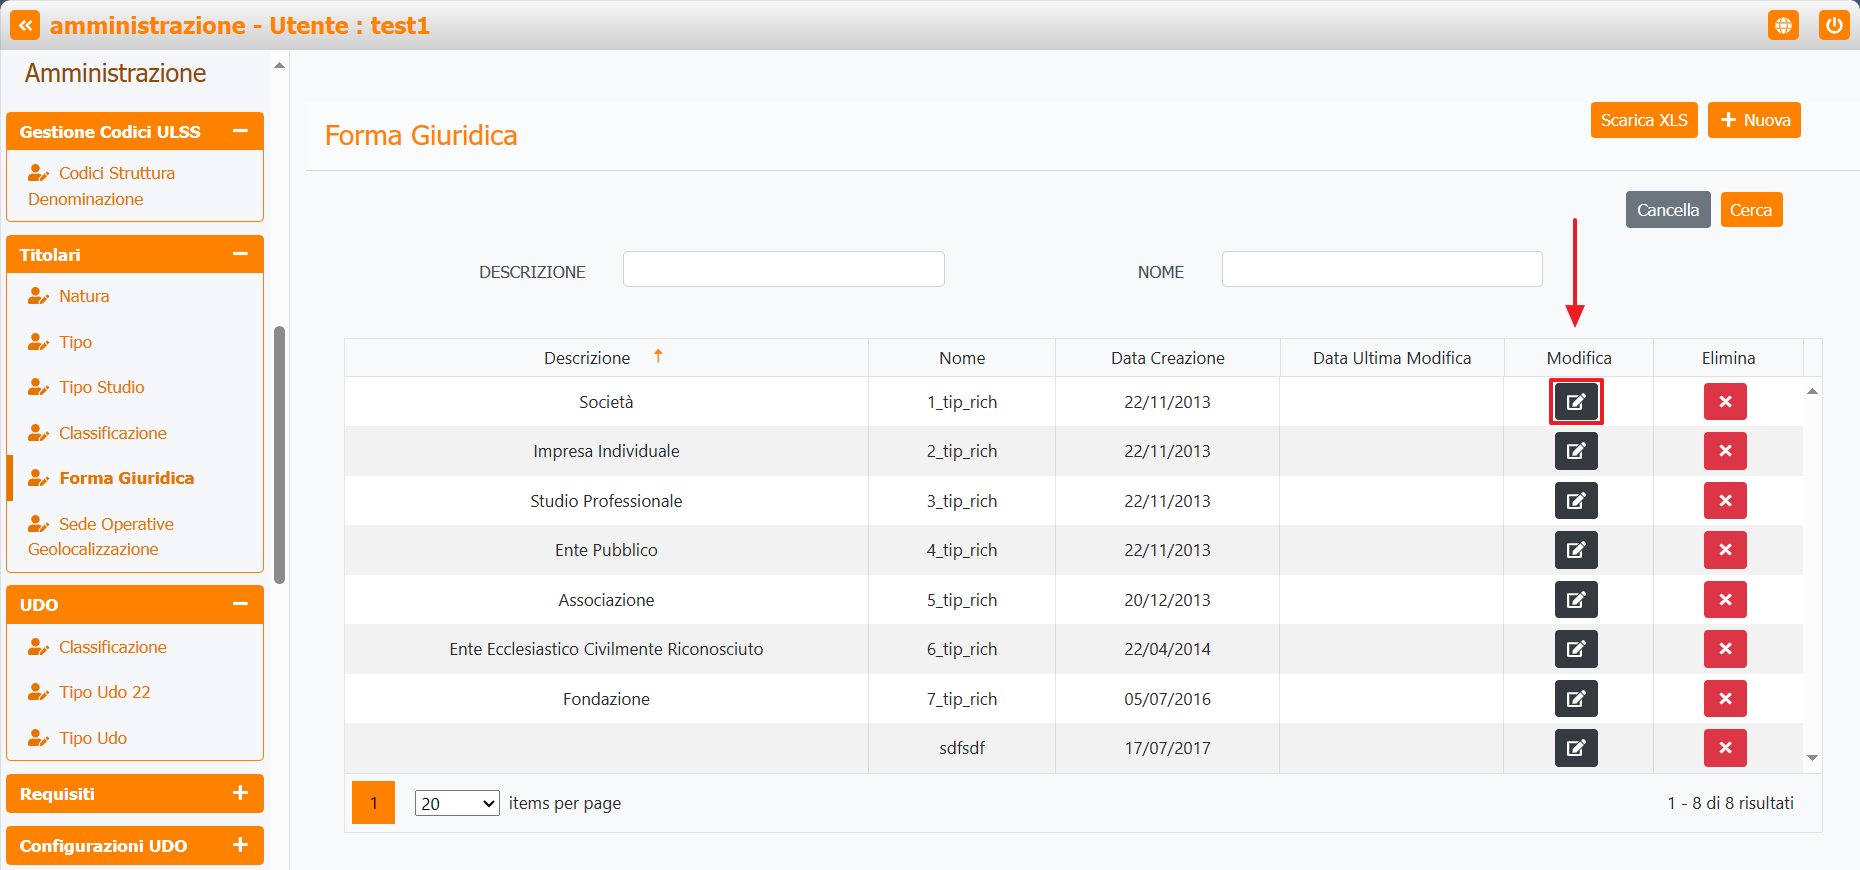The width and height of the screenshot is (1860, 870).
Task: Remove the Ente Pubblico record
Action: [1725, 550]
